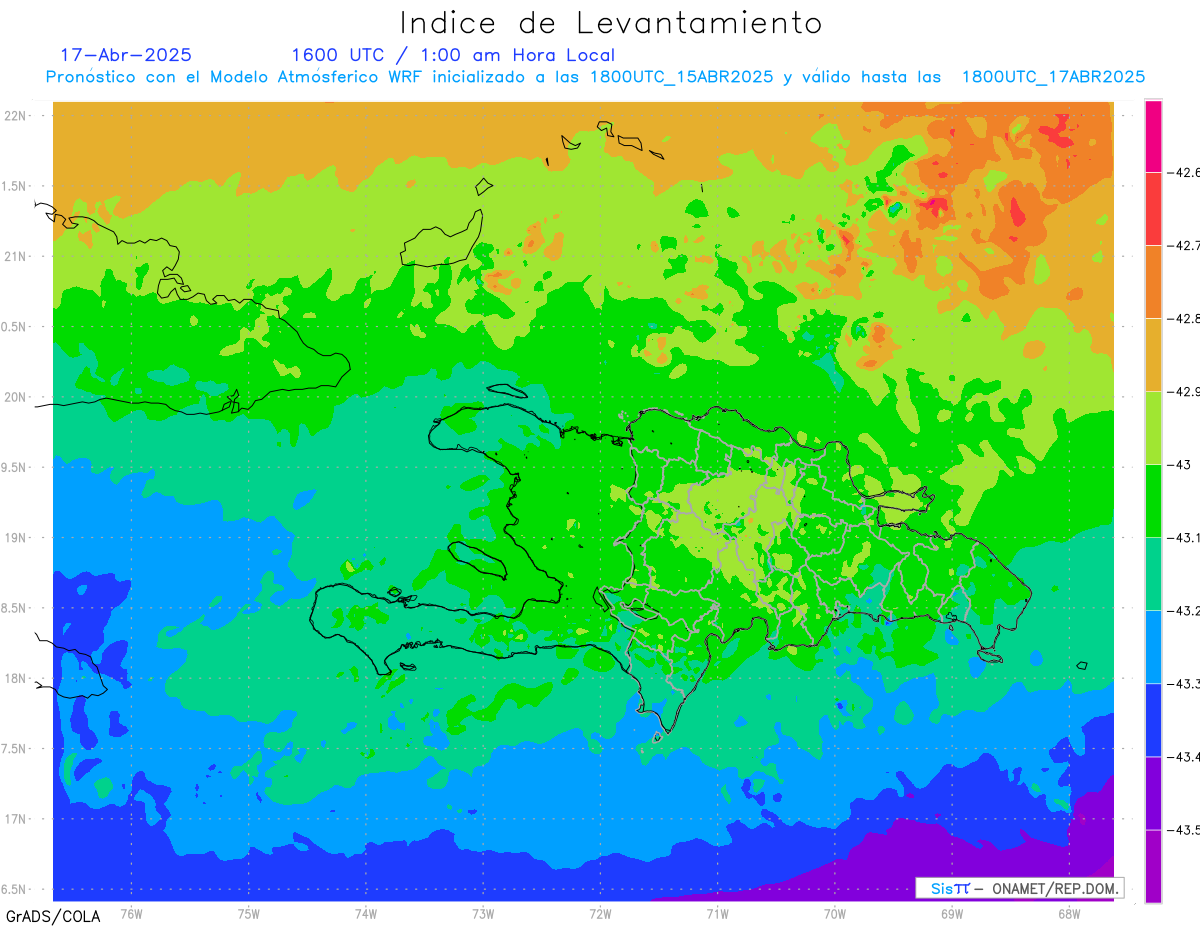This screenshot has height=927, width=1200.
Task: Click the '70W' longitude label
Action: tap(835, 913)
